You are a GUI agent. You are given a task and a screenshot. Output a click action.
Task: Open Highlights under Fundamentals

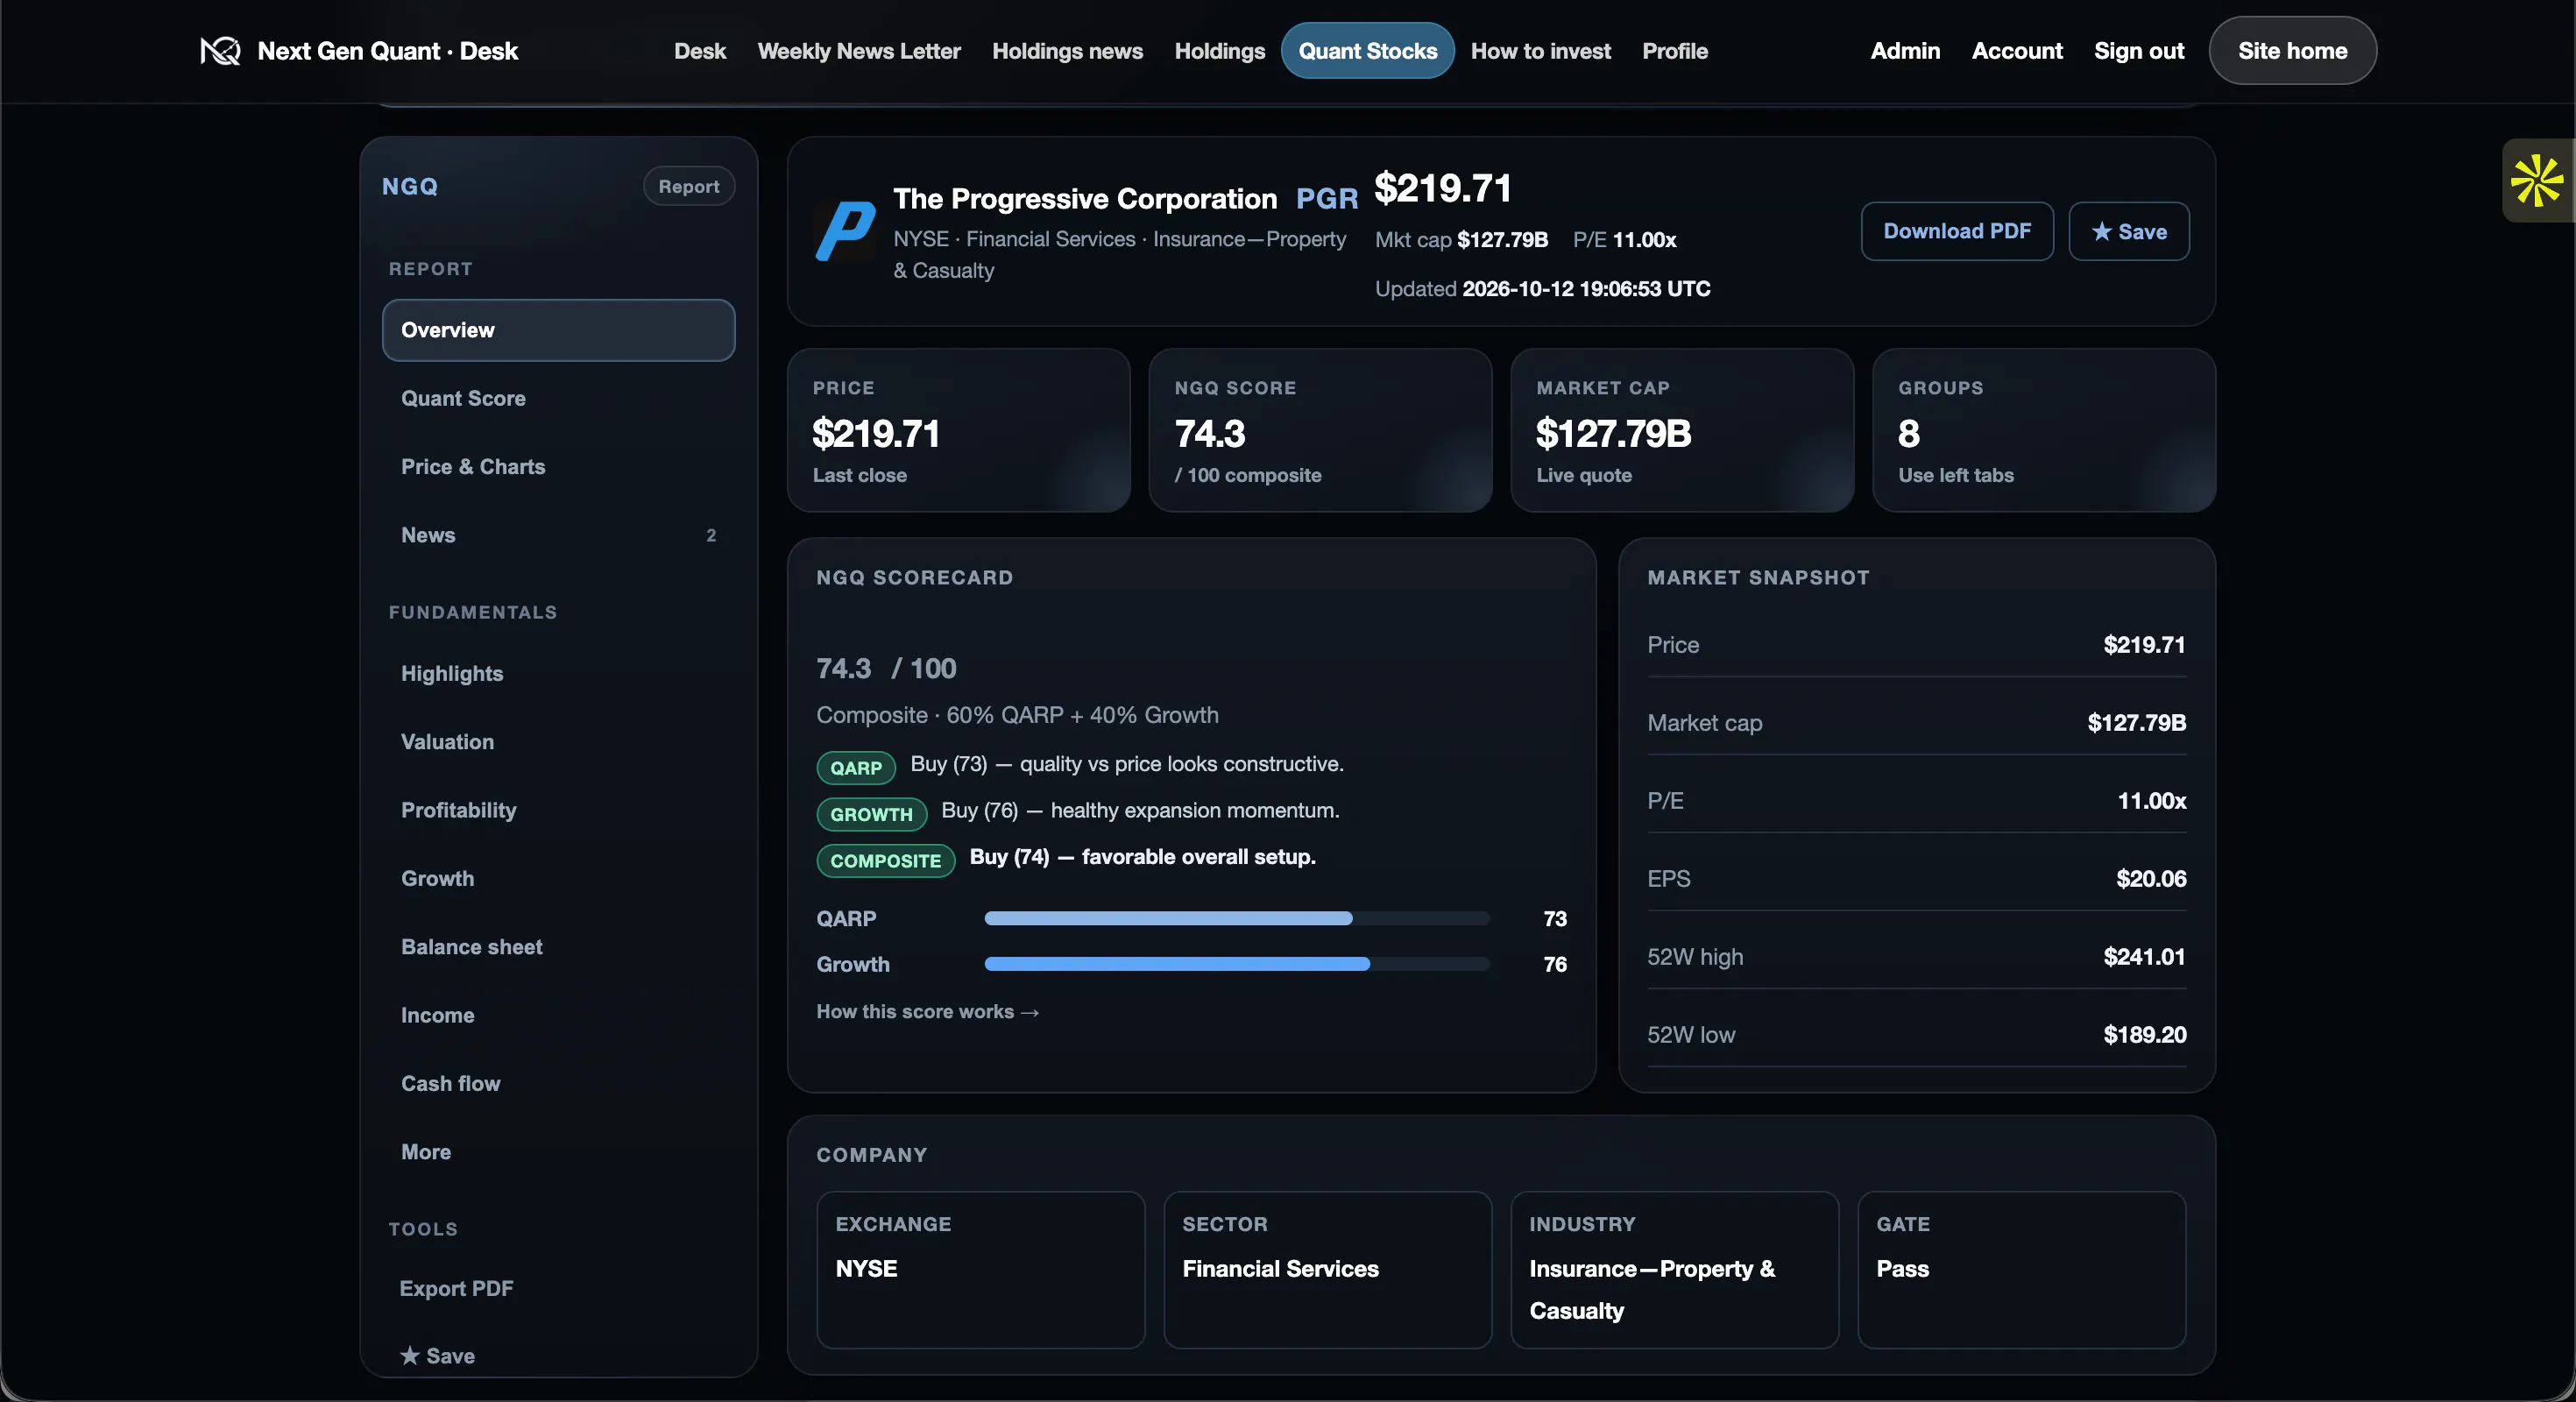[x=558, y=673]
